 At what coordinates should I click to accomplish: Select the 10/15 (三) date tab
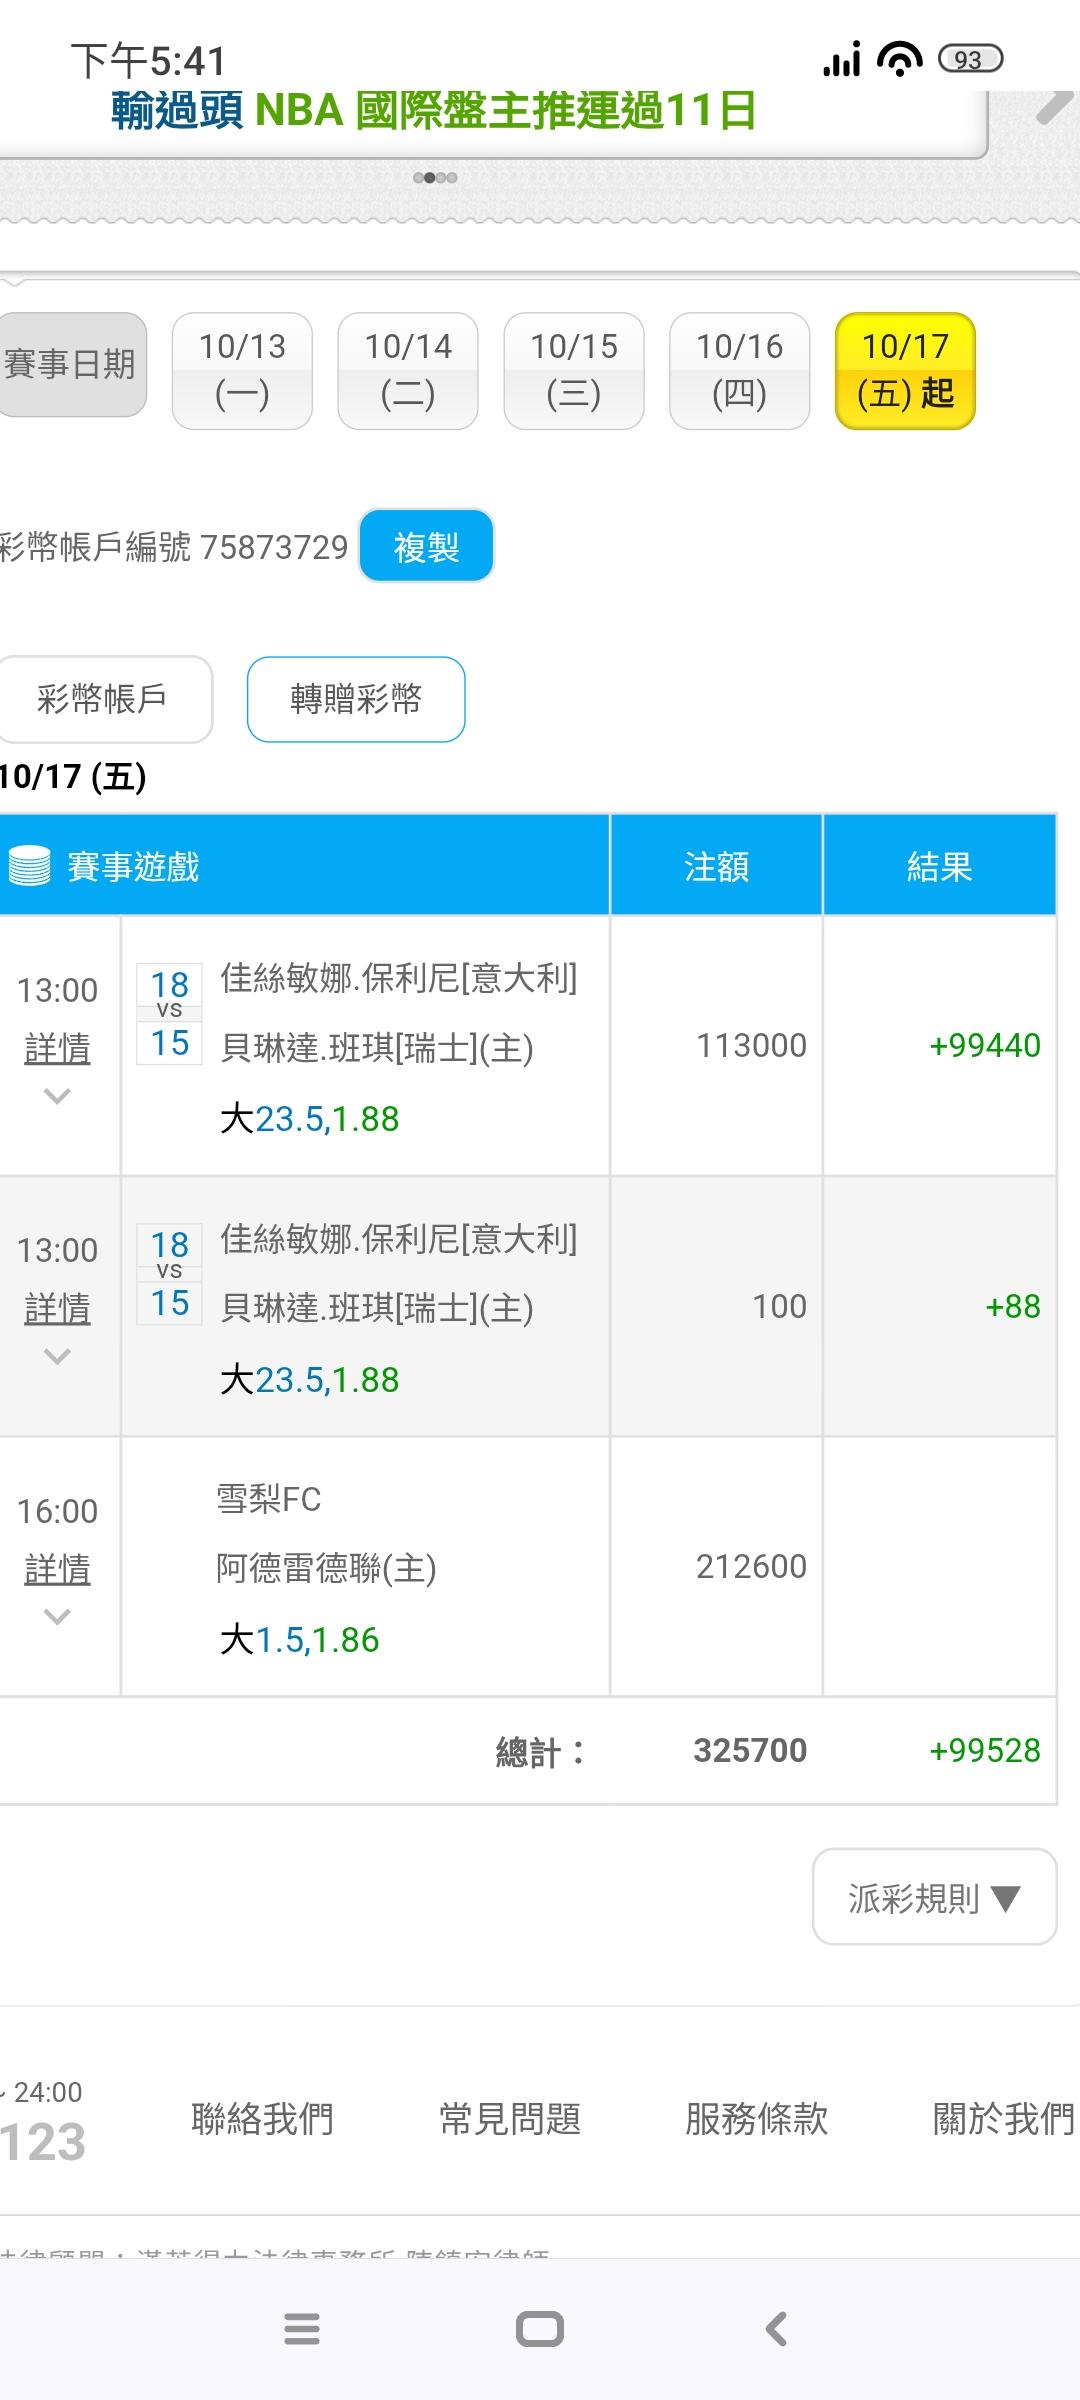coord(574,371)
